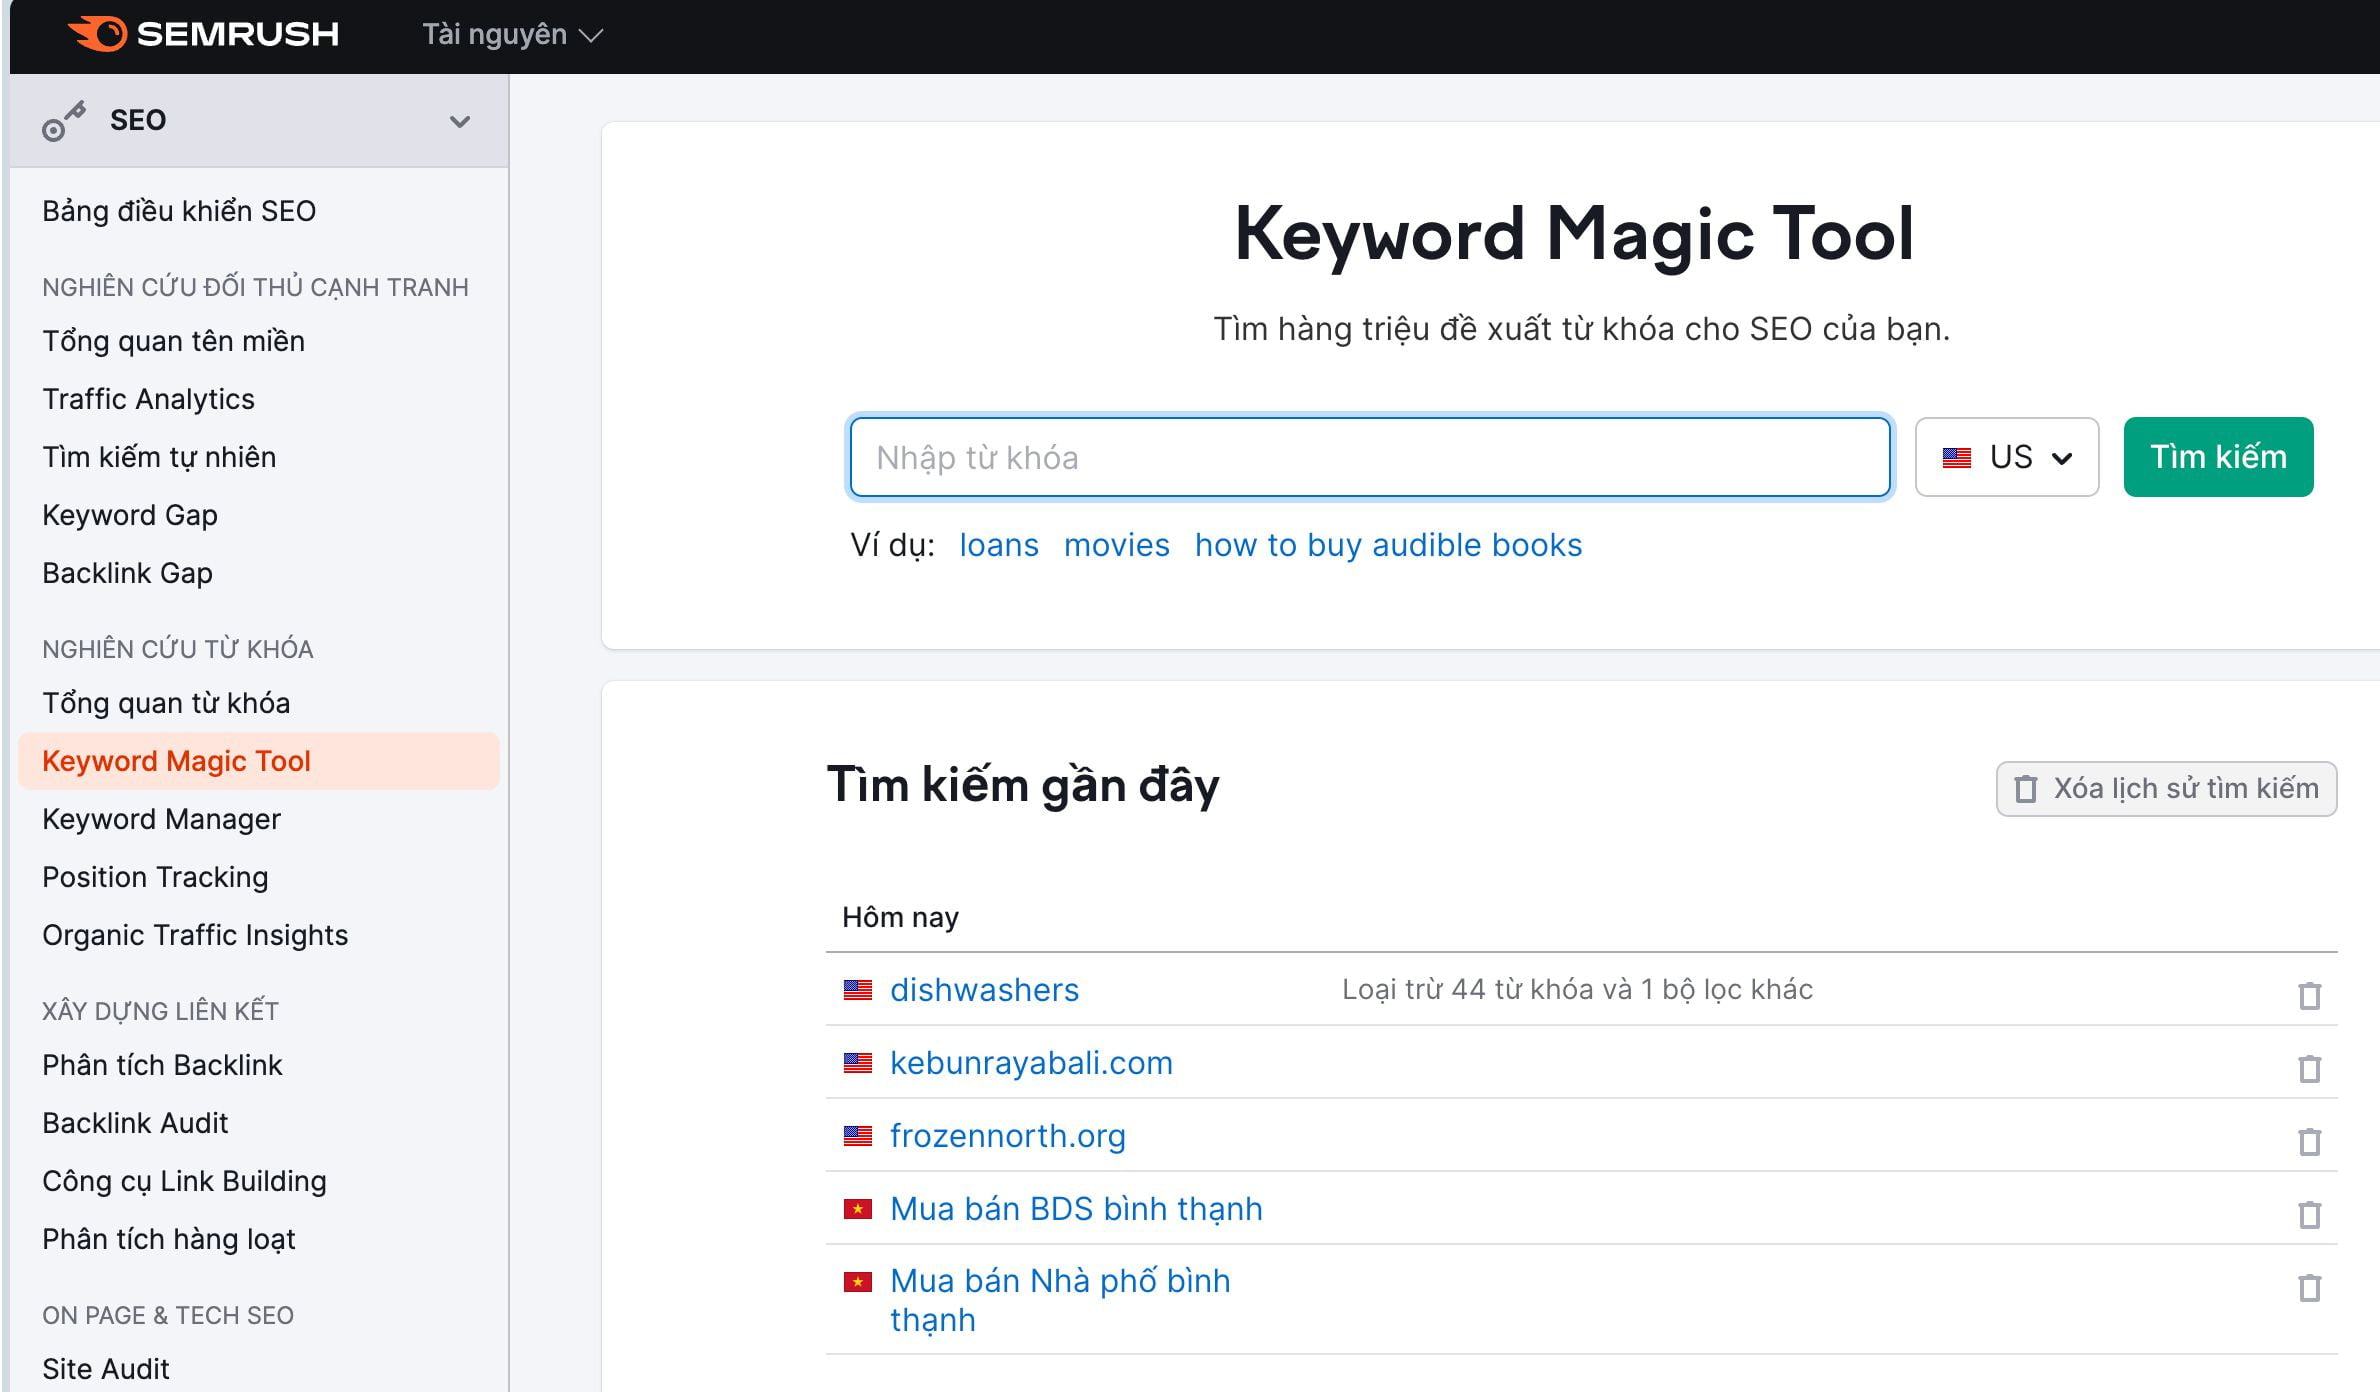The width and height of the screenshot is (2380, 1392).
Task: Open Keyword Gap in sidebar
Action: point(130,515)
